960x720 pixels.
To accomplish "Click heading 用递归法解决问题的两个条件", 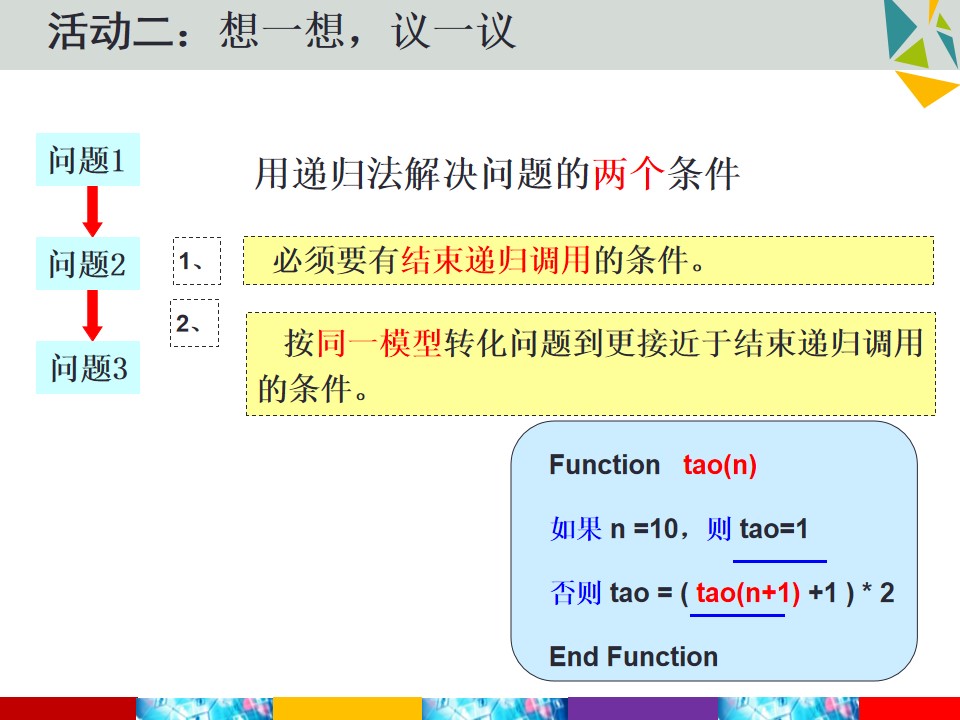I will (x=497, y=174).
